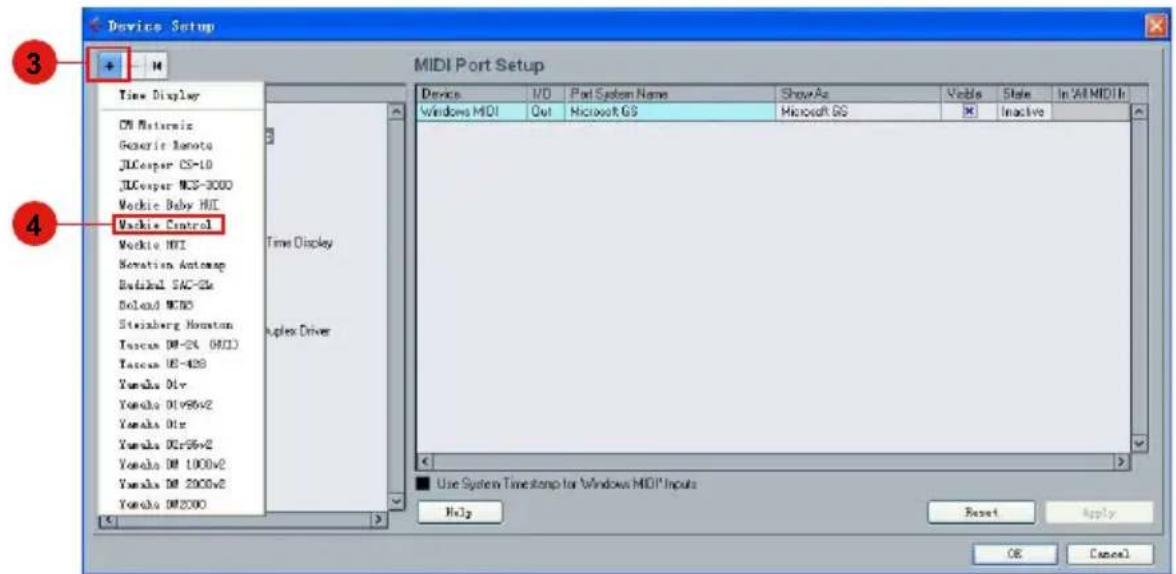
Task: Select Radikal SAC-2k entry
Action: tap(168, 284)
